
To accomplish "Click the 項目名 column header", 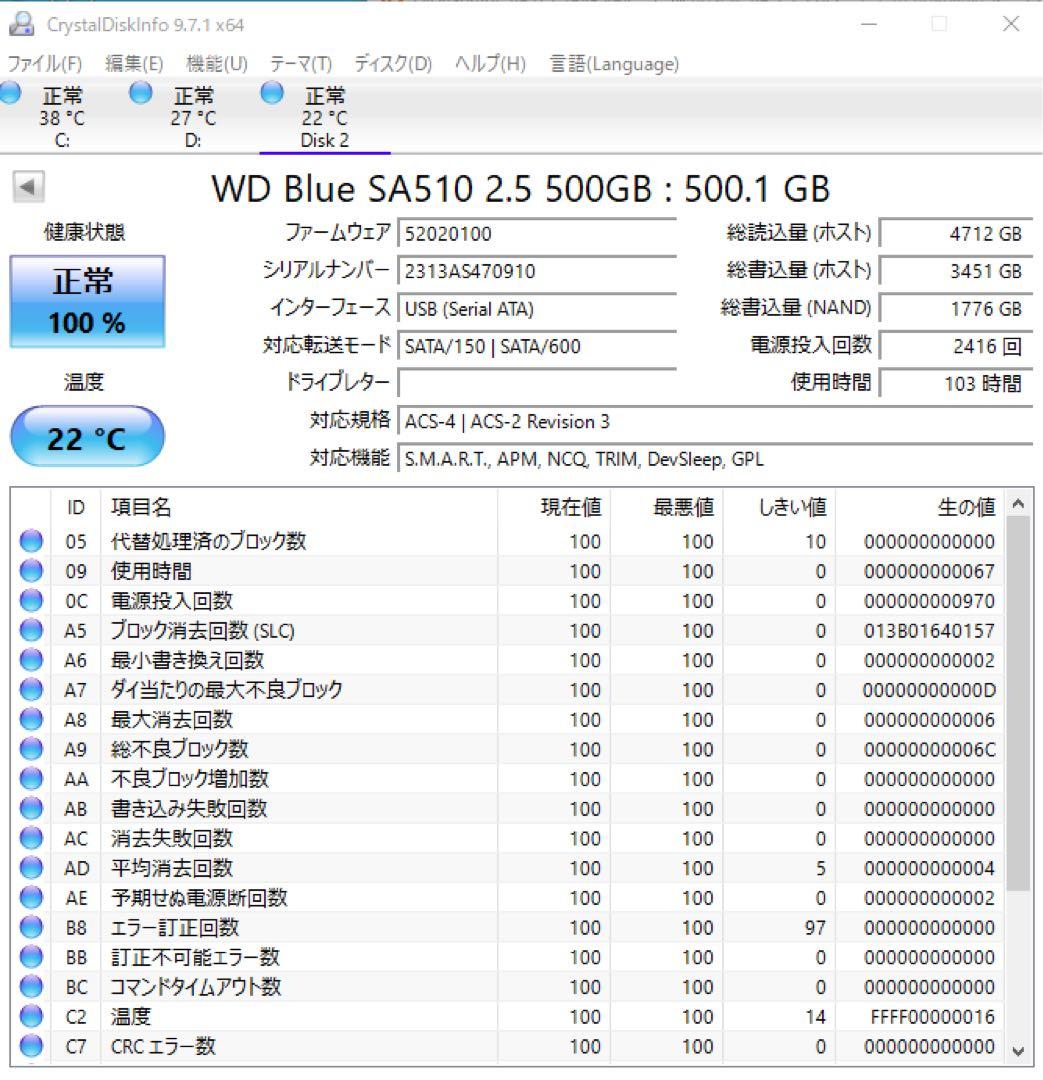I will [299, 508].
